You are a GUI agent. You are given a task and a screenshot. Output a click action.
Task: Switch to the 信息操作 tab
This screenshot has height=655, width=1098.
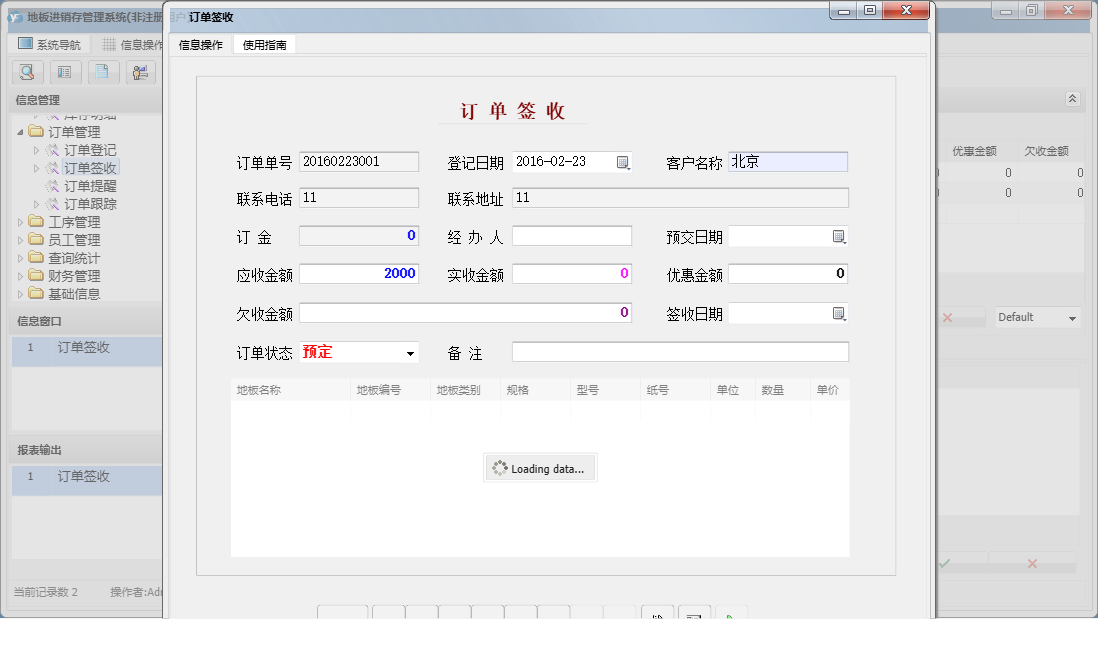(200, 44)
